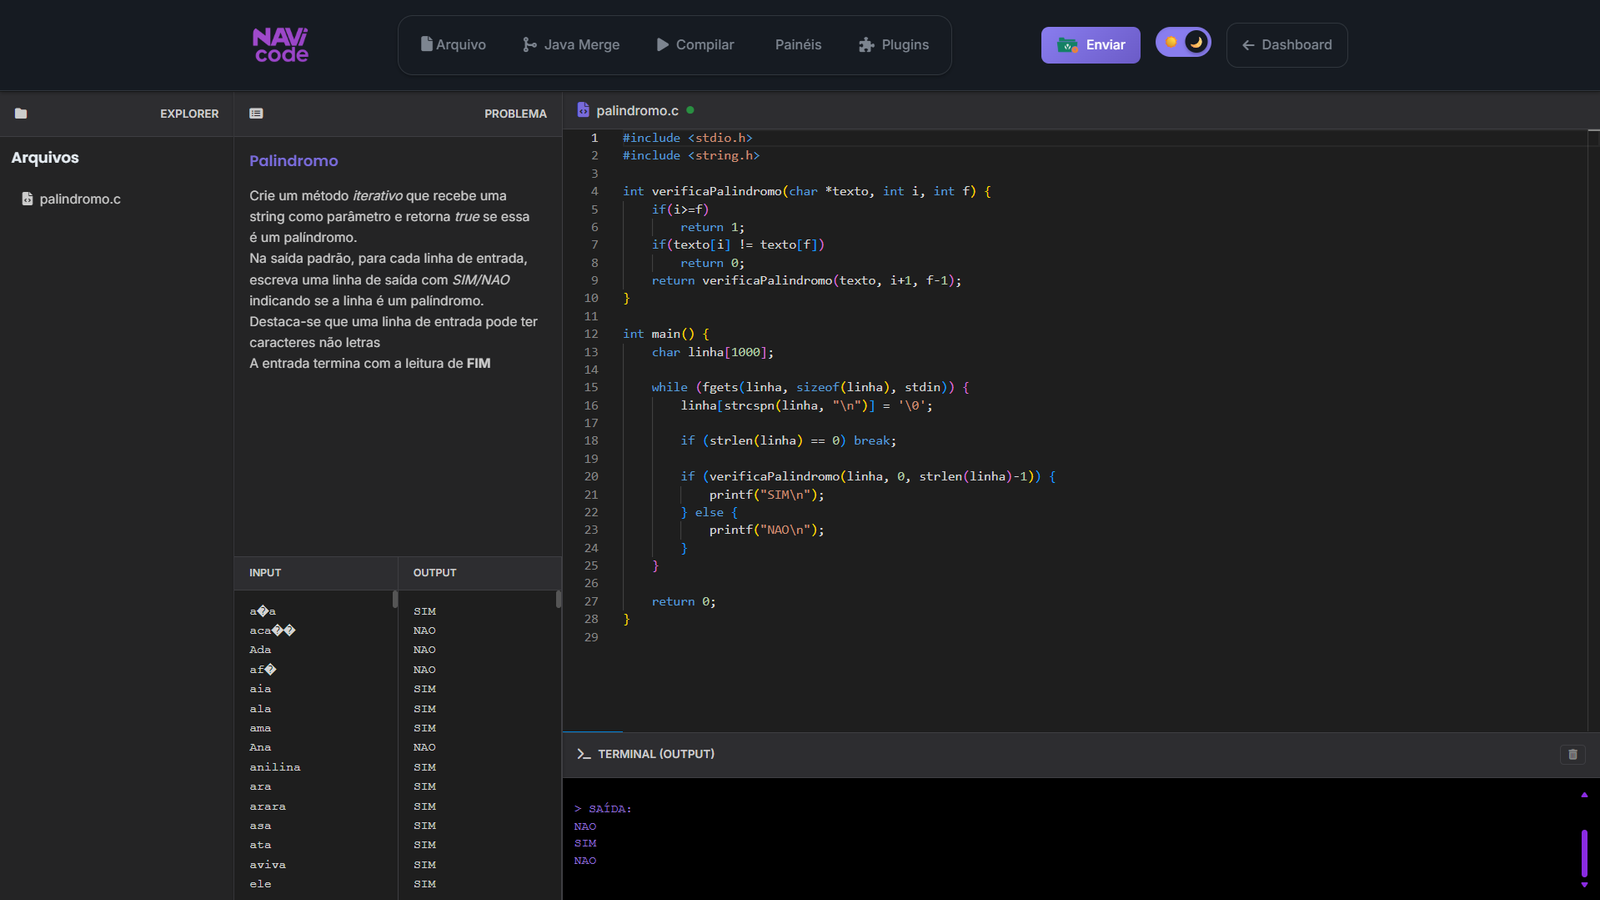Open the Painéis menu
The image size is (1600, 900).
coord(798,45)
